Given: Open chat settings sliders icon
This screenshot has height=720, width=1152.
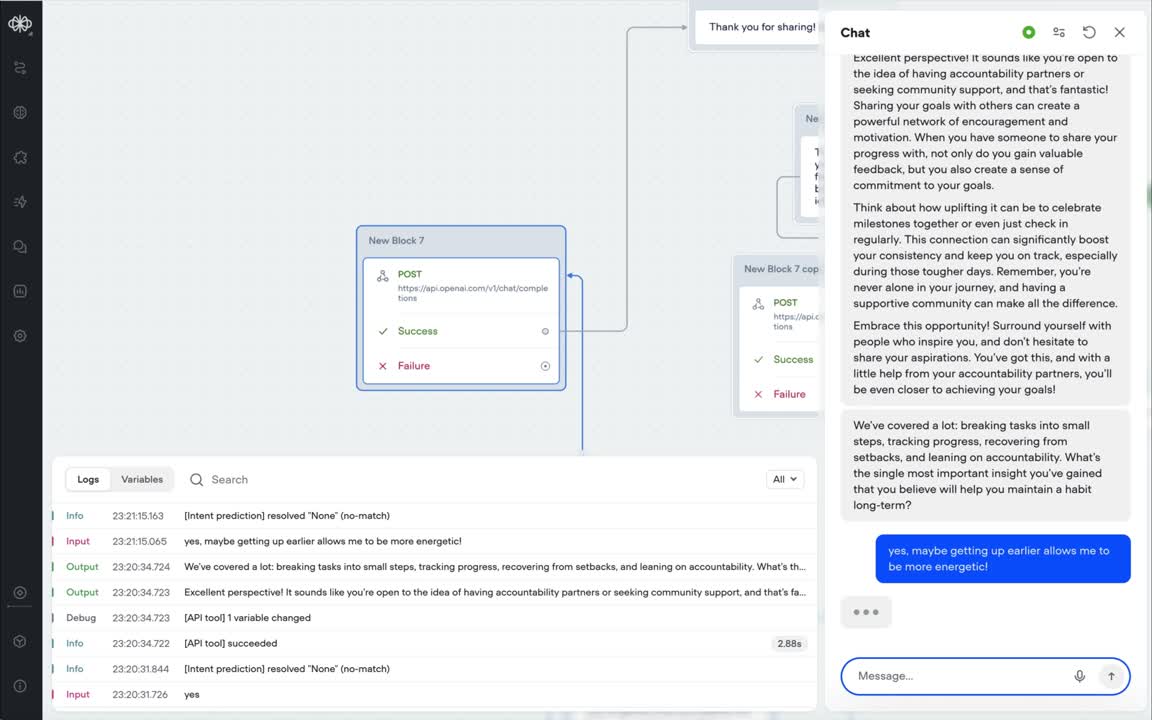Looking at the screenshot, I should pos(1059,32).
